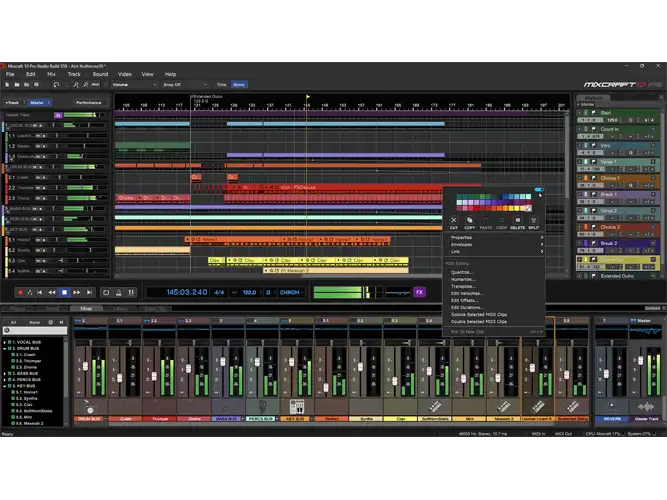Image resolution: width=667 pixels, height=500 pixels.
Task: Click the None button in mixer filter
Action: click(x=34, y=322)
